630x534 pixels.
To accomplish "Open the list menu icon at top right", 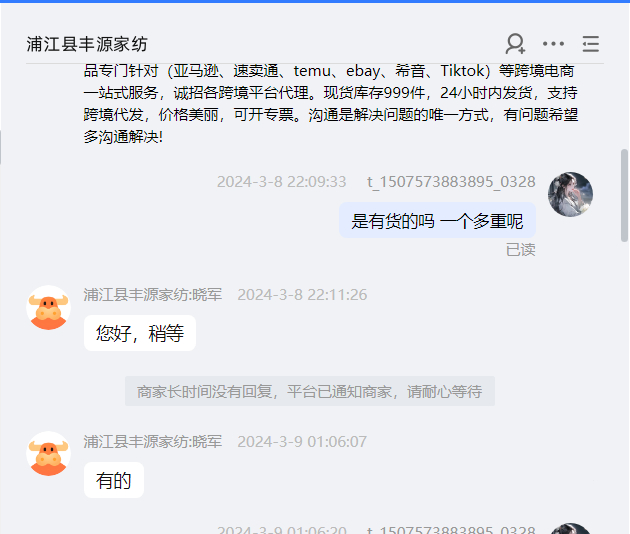I will pyautogui.click(x=591, y=44).
